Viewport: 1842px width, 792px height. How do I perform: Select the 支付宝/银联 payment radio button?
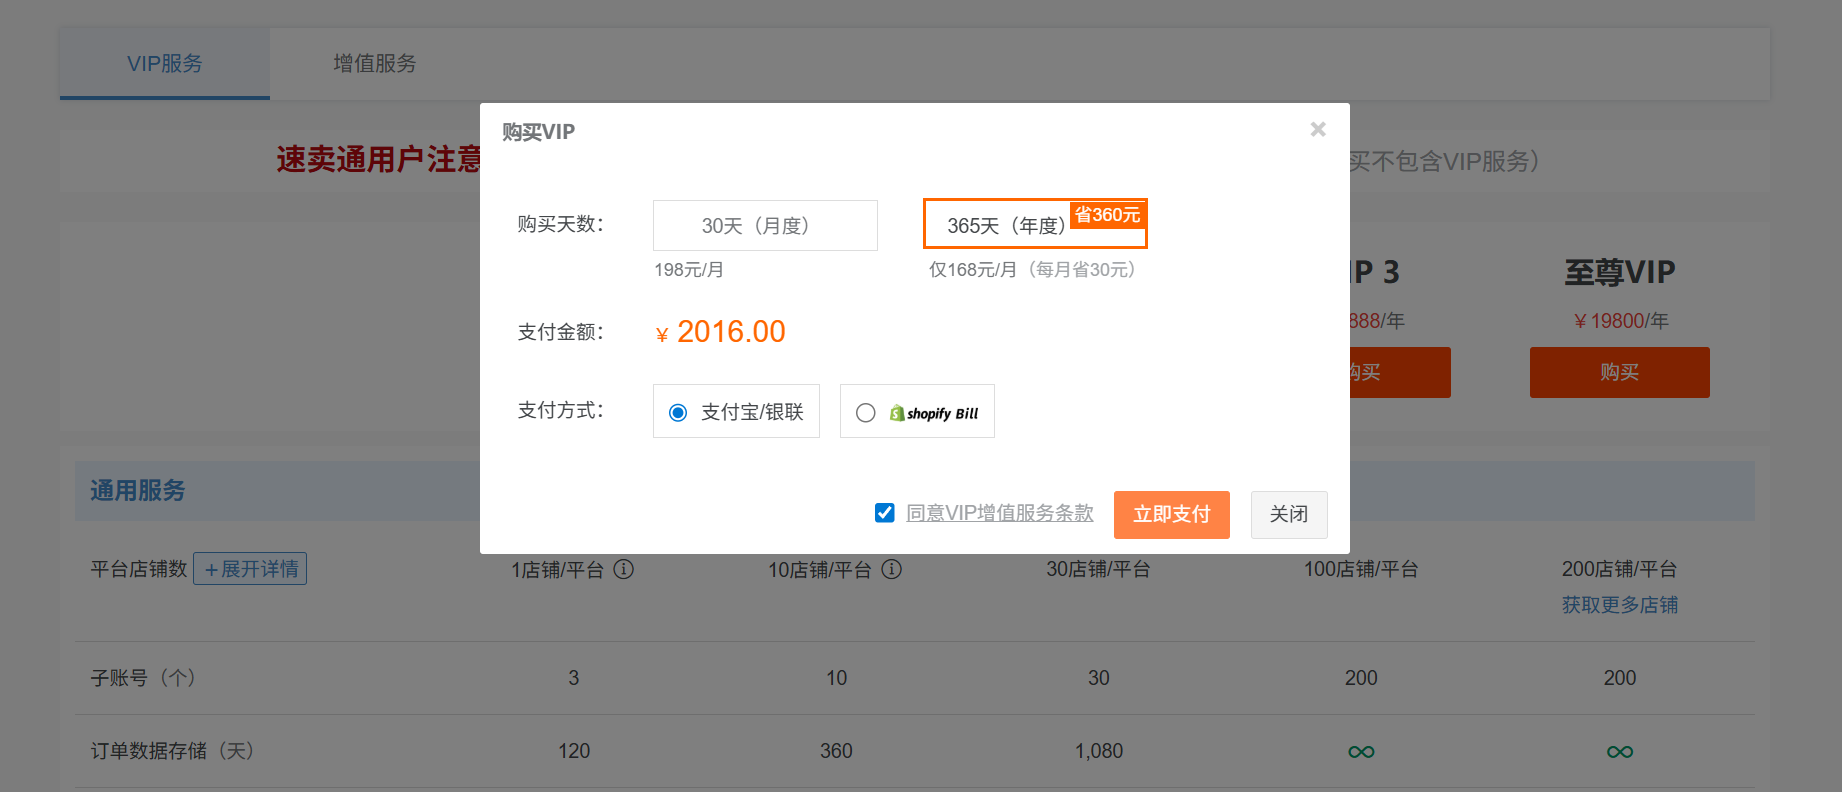click(x=678, y=413)
